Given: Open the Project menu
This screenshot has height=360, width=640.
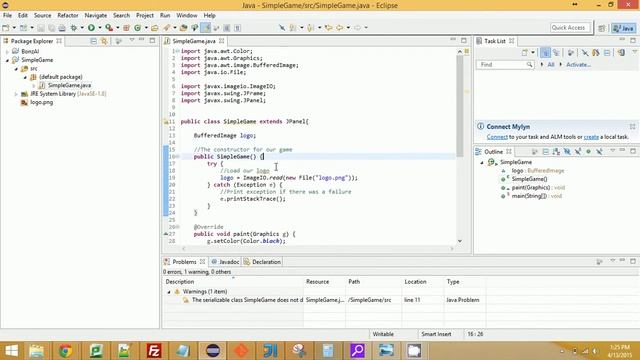Looking at the screenshot, I should tap(144, 16).
